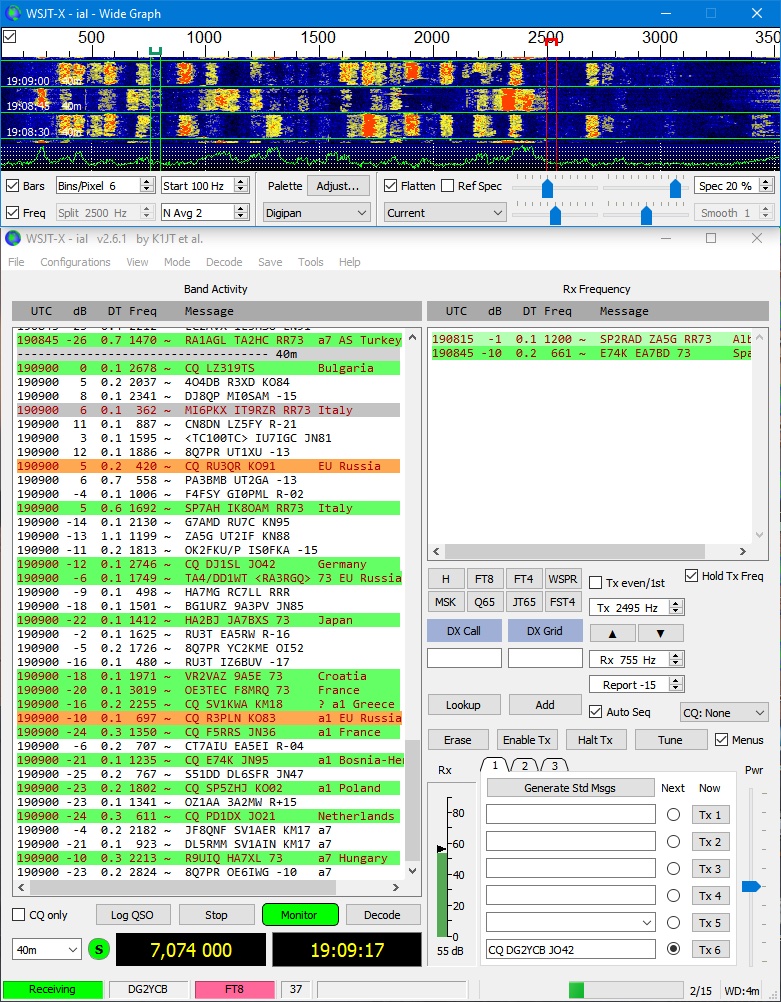Click the green S sync indicator icon
Viewport: 781px width, 1002px height.
coord(98,950)
